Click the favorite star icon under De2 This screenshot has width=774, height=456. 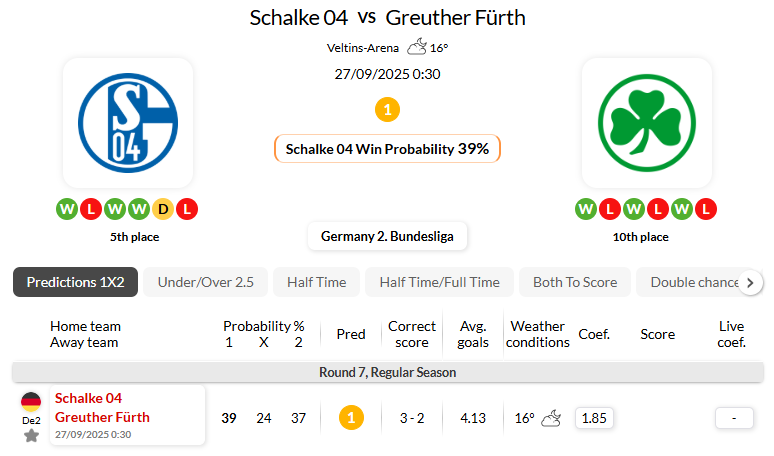31,436
